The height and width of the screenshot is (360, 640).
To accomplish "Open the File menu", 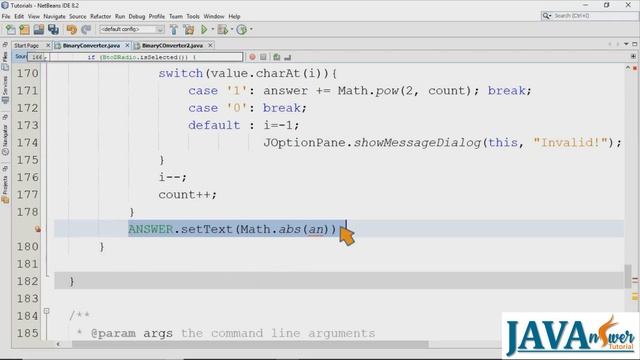I will pyautogui.click(x=6, y=16).
